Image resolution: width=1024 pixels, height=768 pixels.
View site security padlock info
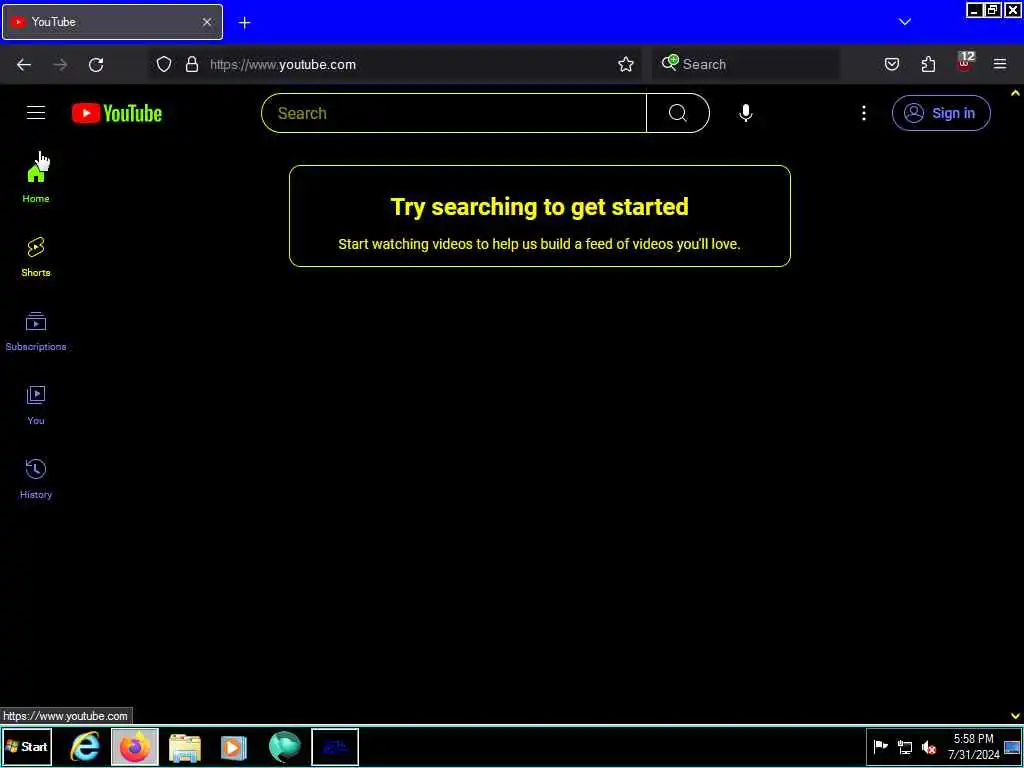coord(191,64)
